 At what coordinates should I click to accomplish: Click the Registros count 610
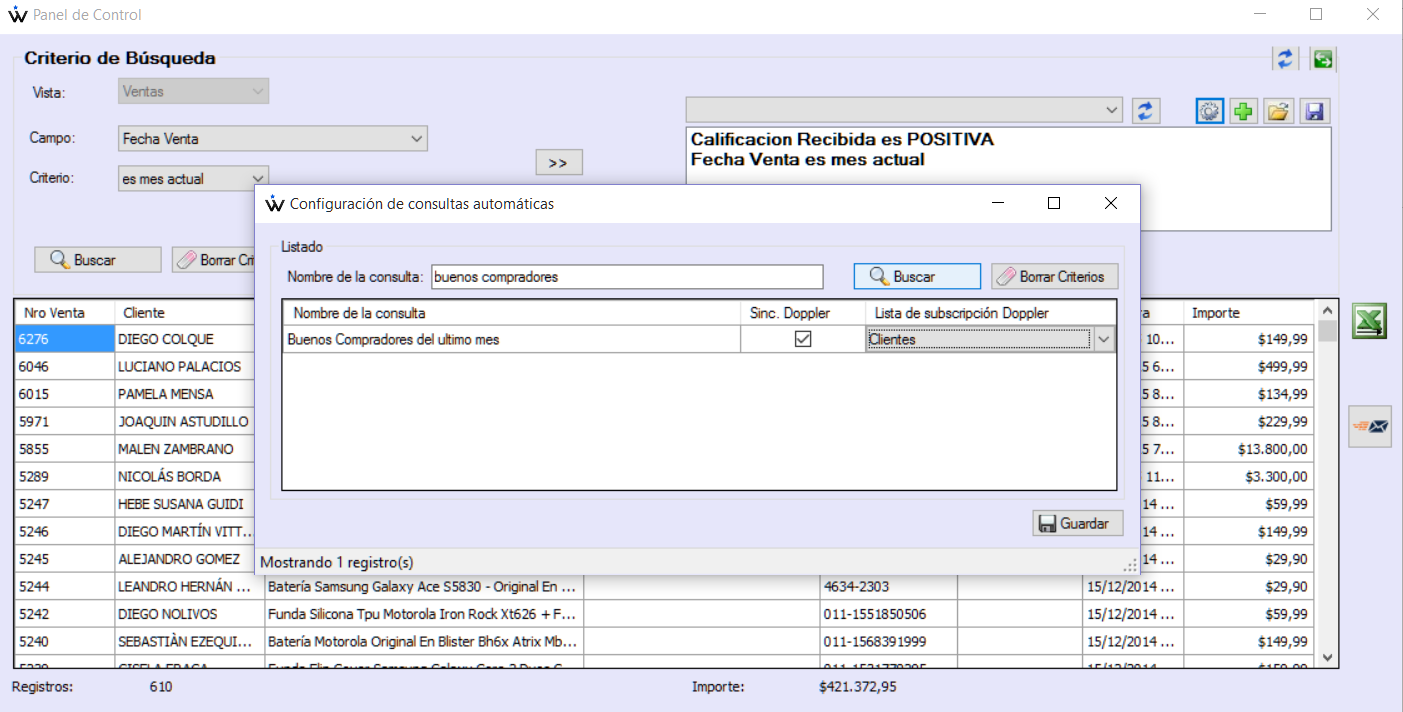(x=160, y=687)
